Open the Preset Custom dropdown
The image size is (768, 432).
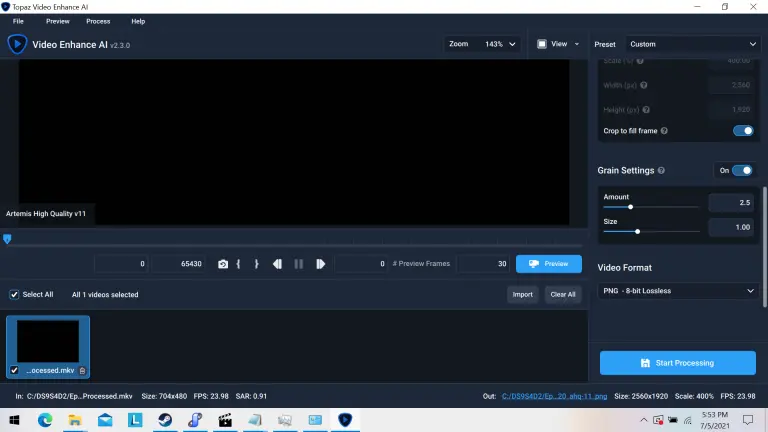[692, 44]
